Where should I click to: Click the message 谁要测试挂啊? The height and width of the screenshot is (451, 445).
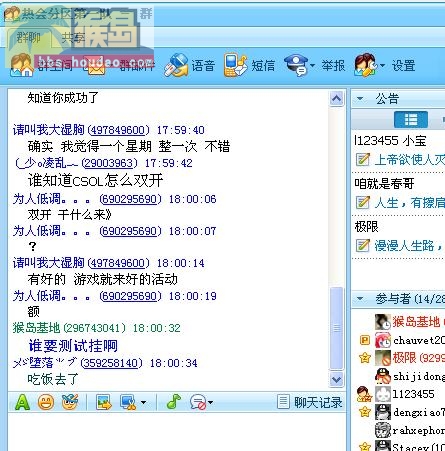click(x=73, y=346)
